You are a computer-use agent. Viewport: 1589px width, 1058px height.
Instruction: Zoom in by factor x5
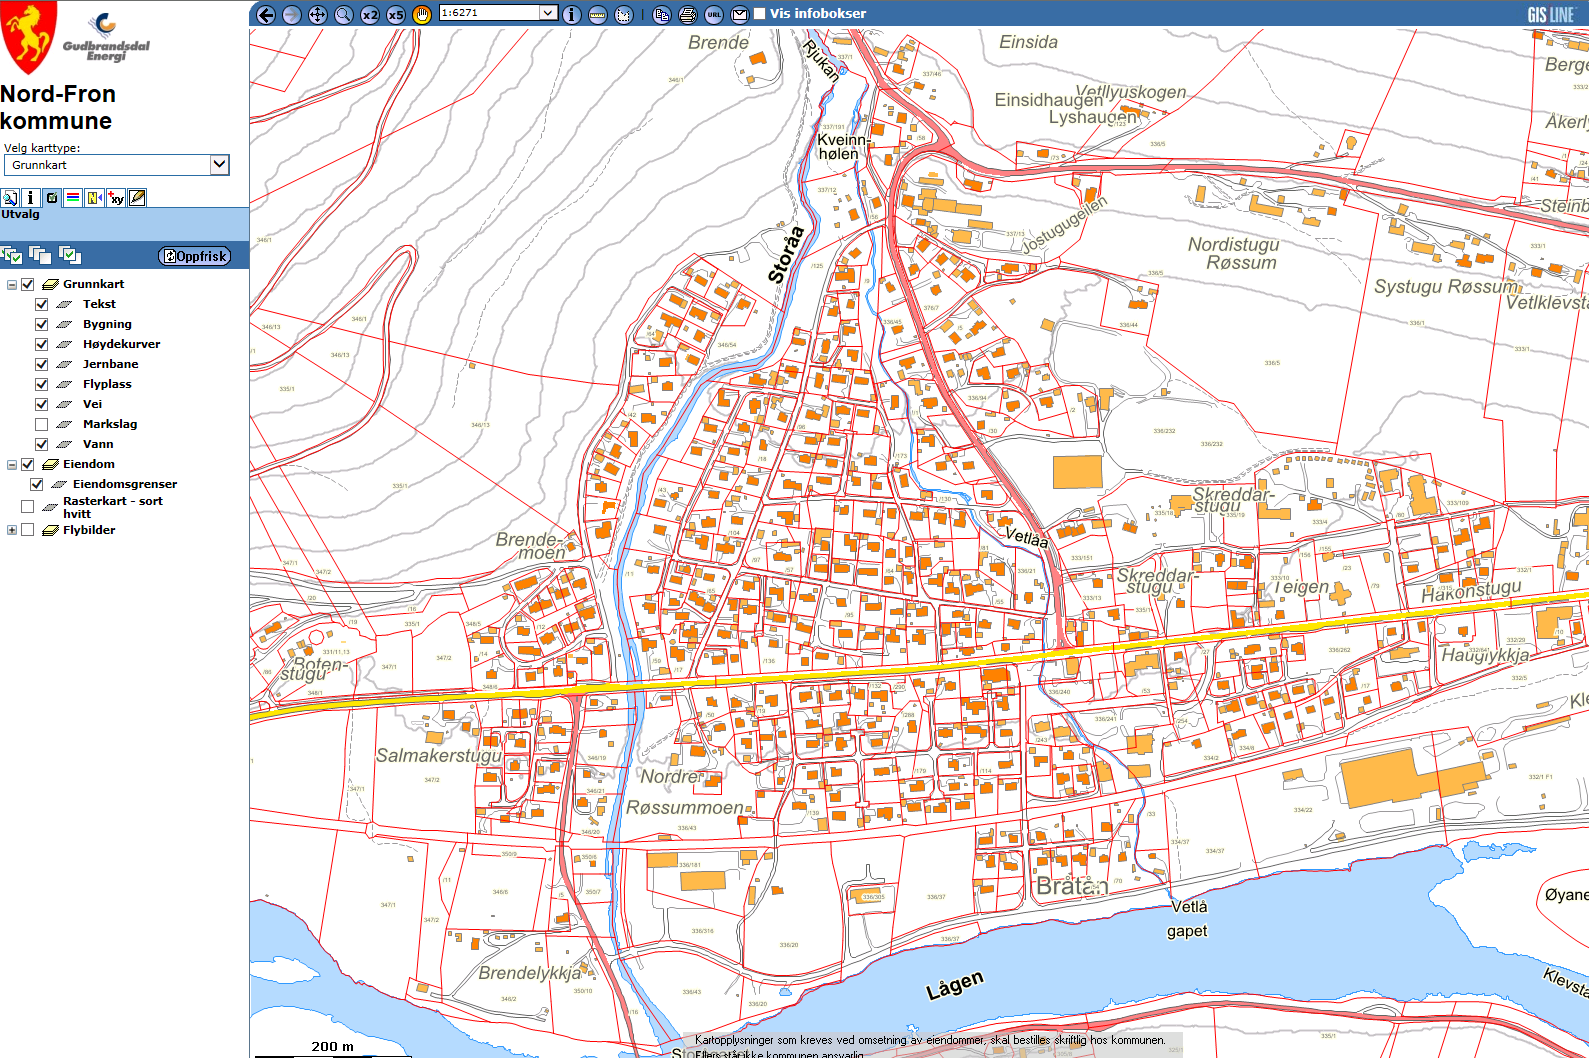point(396,14)
